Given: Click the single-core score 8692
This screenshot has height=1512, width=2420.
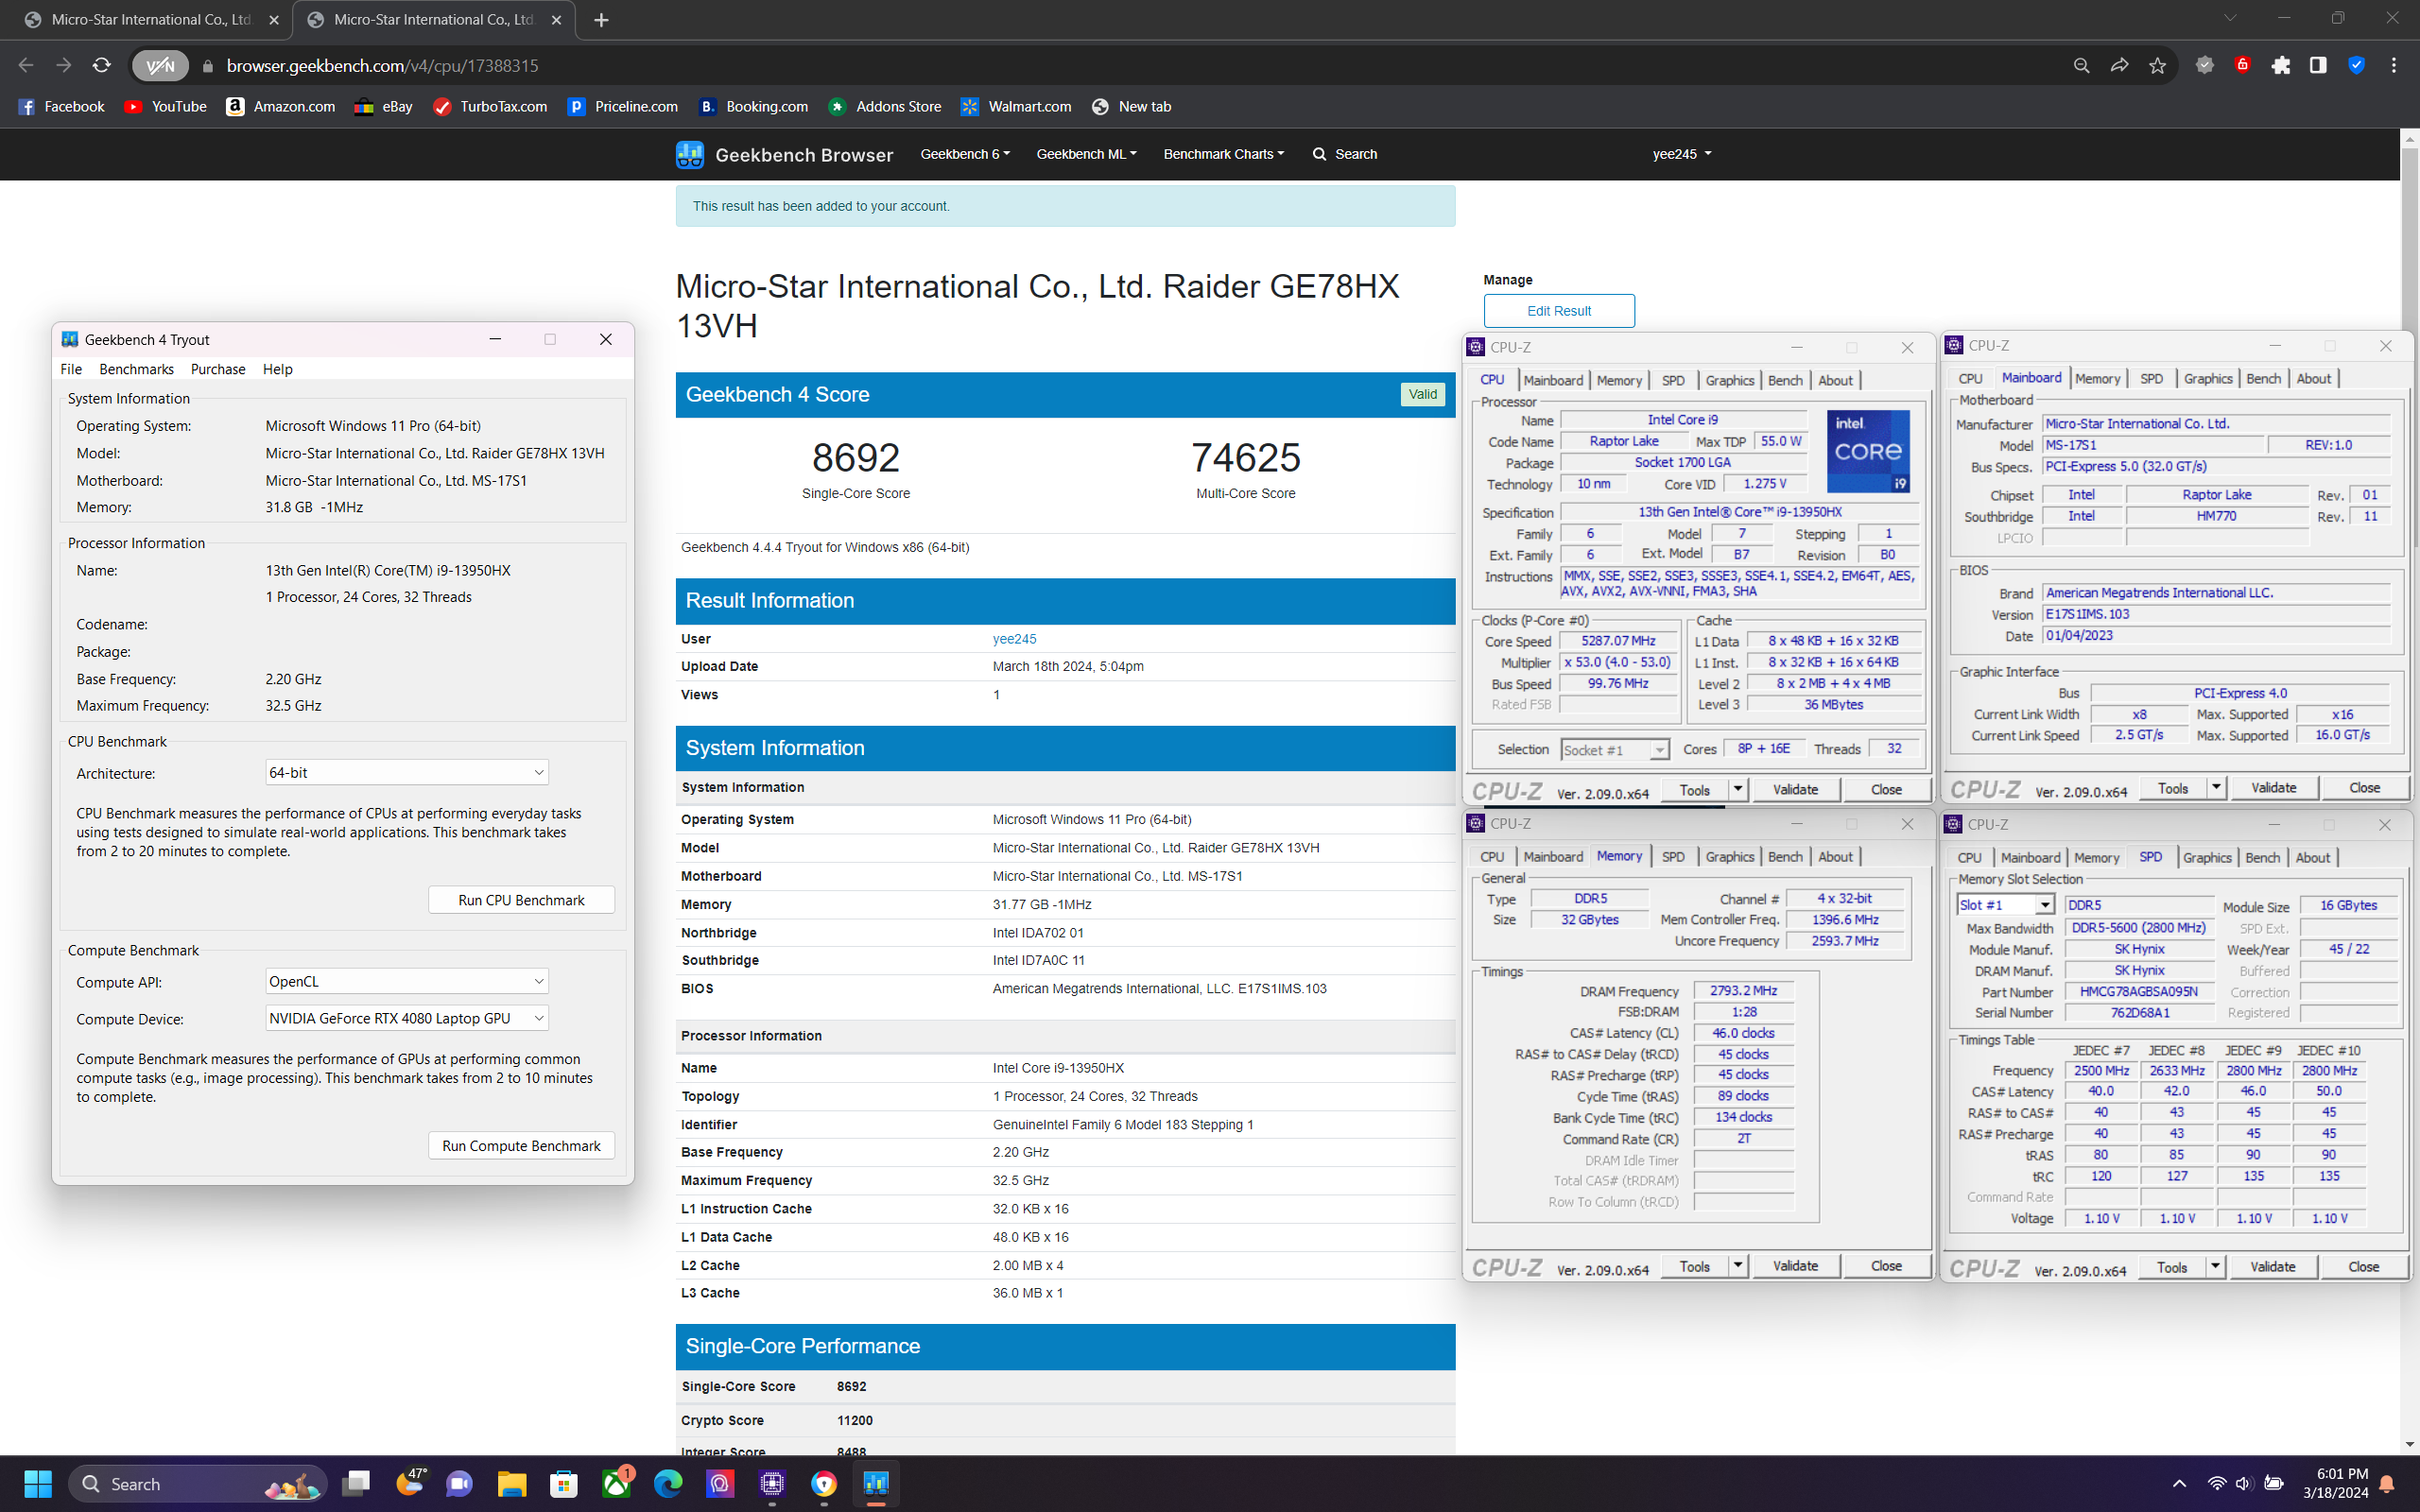Looking at the screenshot, I should point(856,458).
